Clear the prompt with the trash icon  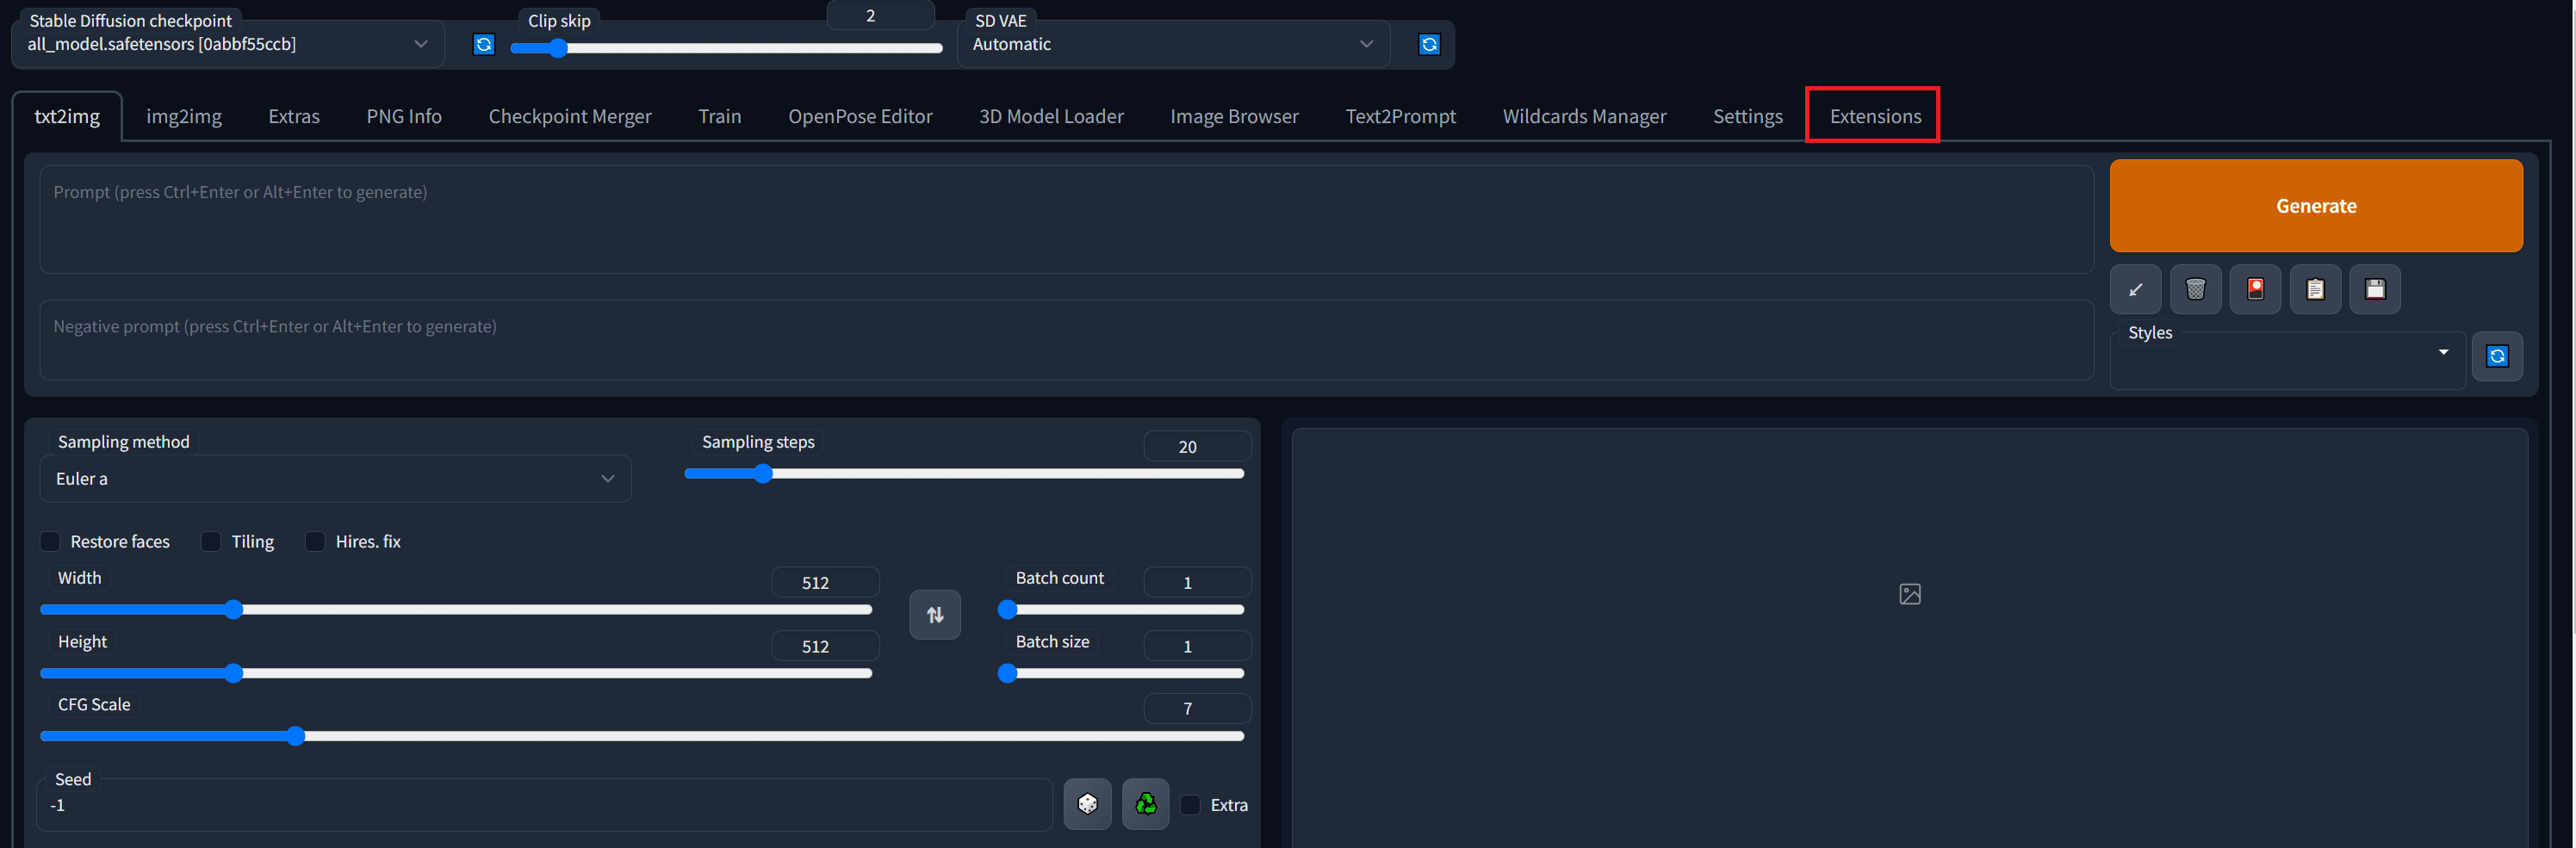[2195, 290]
